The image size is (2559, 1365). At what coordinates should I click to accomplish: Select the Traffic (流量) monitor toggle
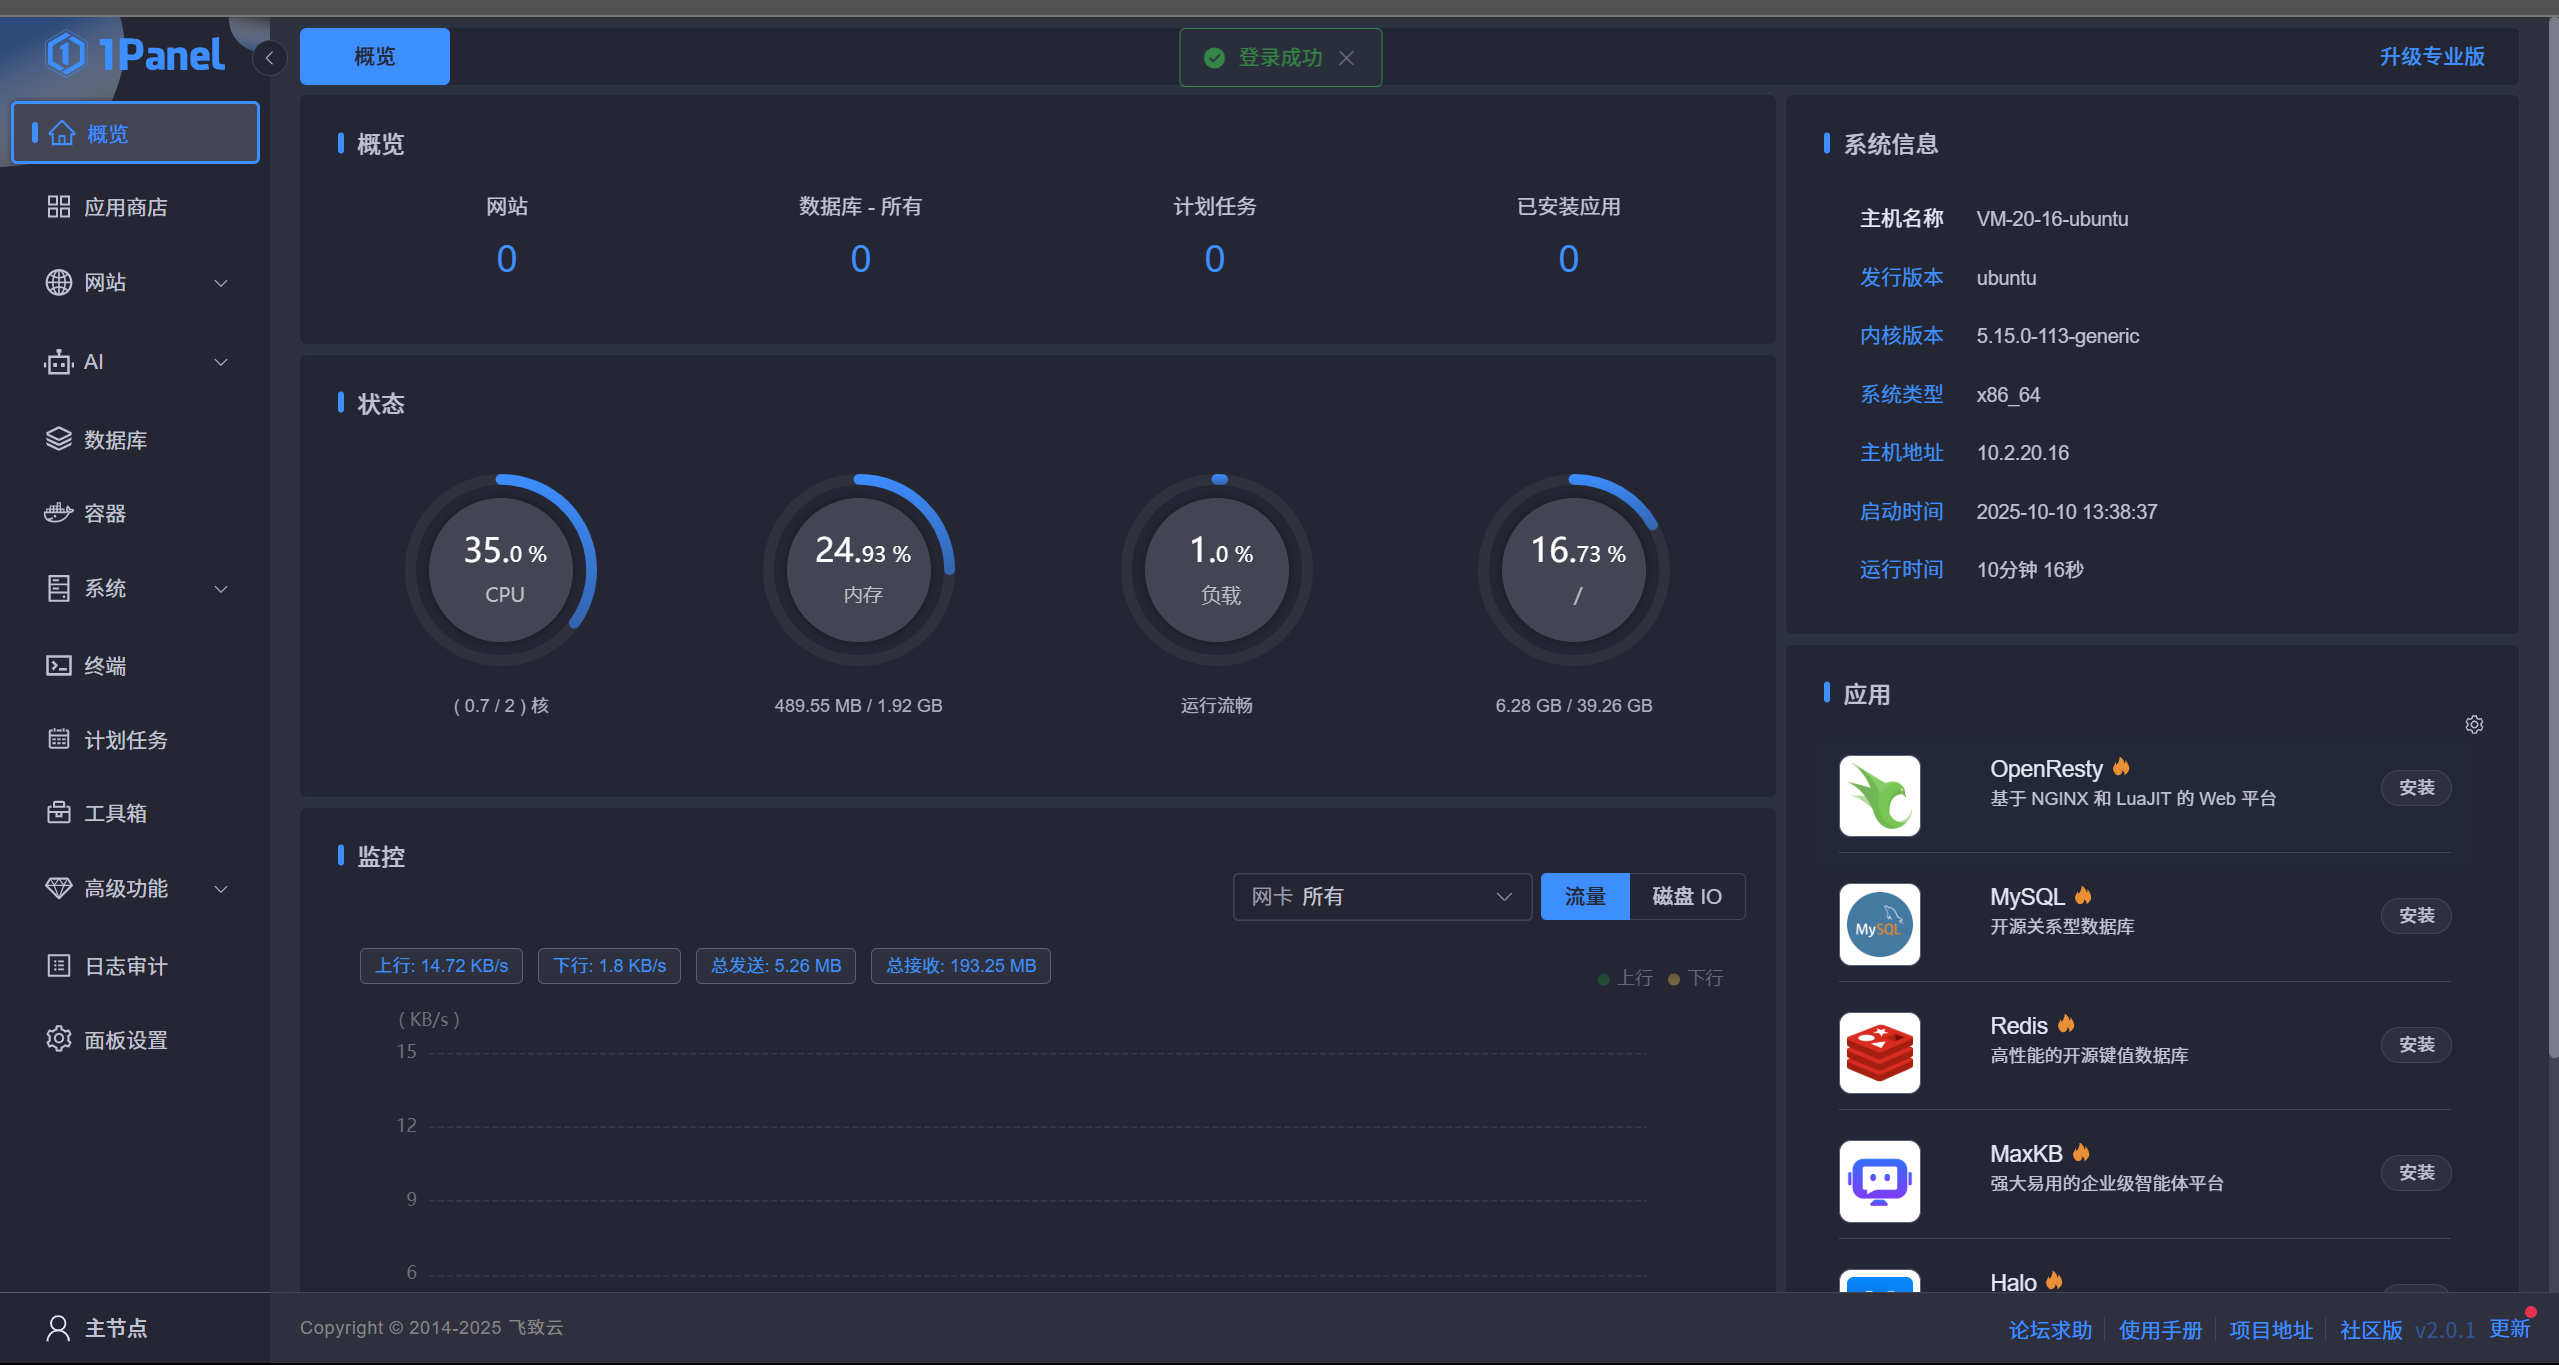coord(1584,896)
